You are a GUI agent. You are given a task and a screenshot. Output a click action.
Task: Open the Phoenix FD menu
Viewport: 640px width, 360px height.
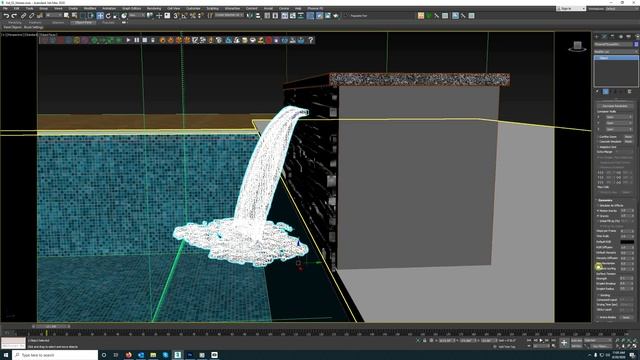pos(315,9)
